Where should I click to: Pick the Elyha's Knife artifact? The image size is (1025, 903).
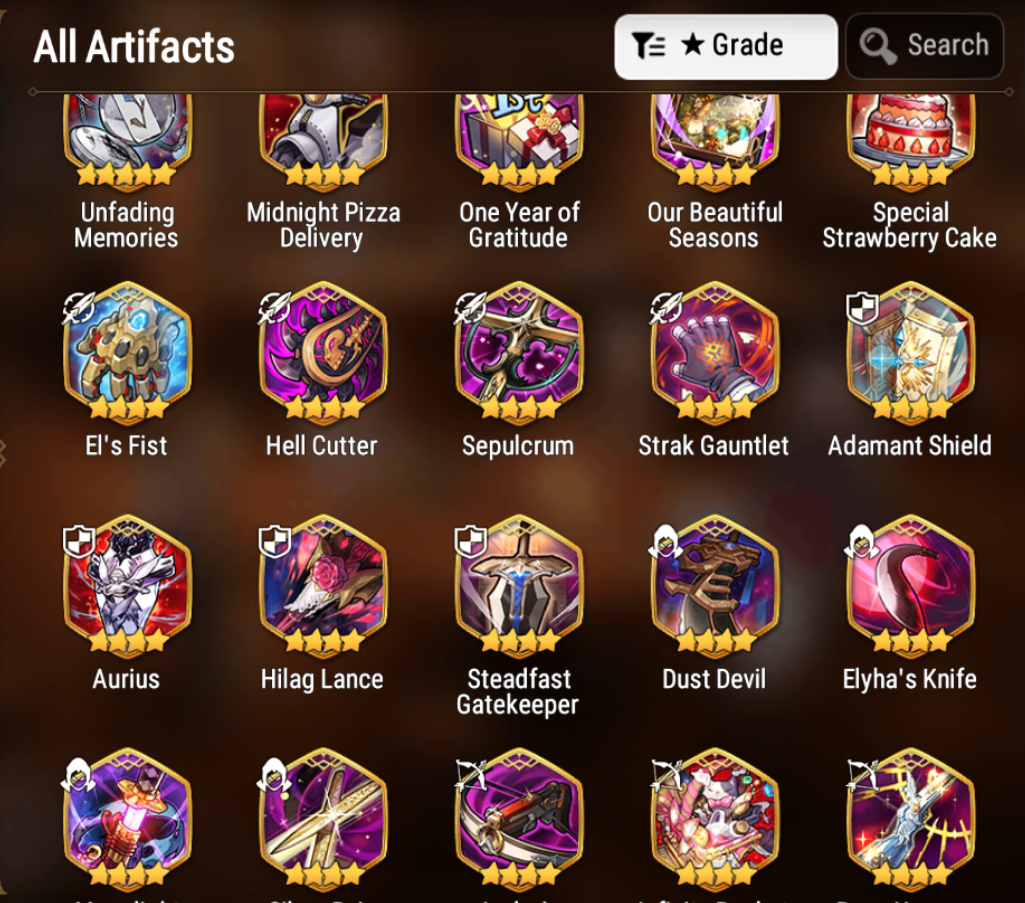click(x=911, y=585)
